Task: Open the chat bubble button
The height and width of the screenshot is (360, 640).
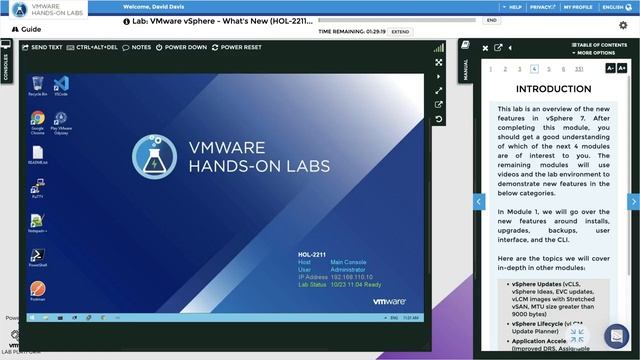Action: 617,336
